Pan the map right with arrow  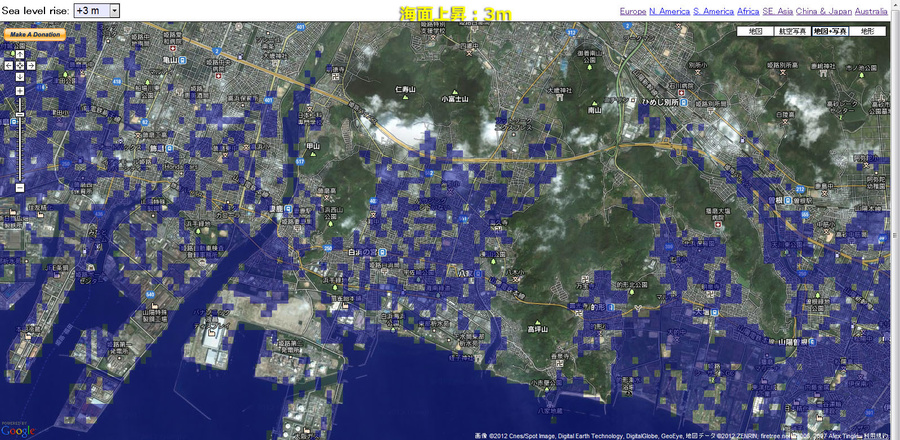[x=30, y=65]
